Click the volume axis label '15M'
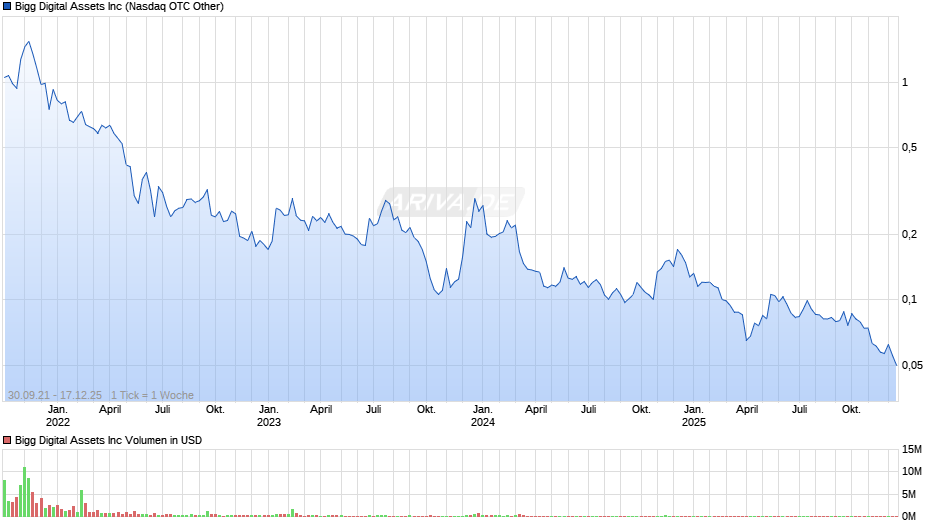Viewport: 940px width, 526px height. tap(912, 449)
